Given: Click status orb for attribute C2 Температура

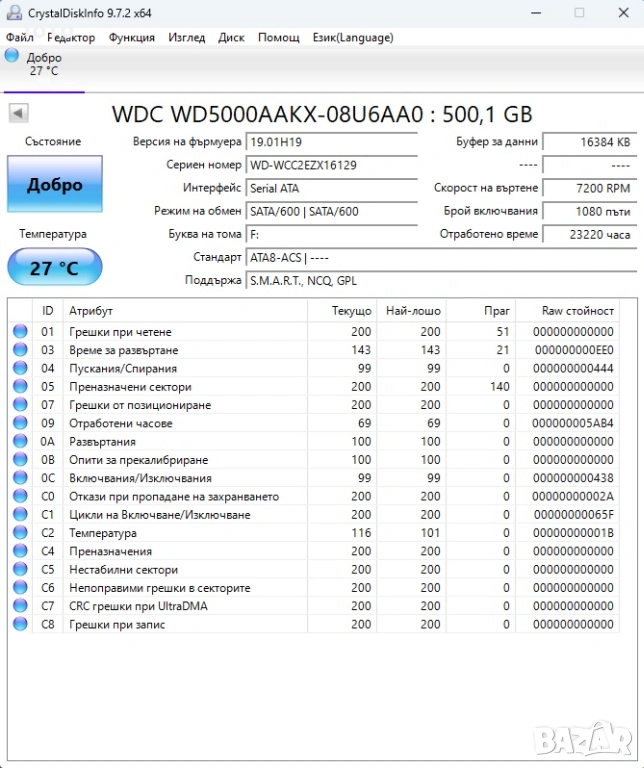Looking at the screenshot, I should click(20, 533).
